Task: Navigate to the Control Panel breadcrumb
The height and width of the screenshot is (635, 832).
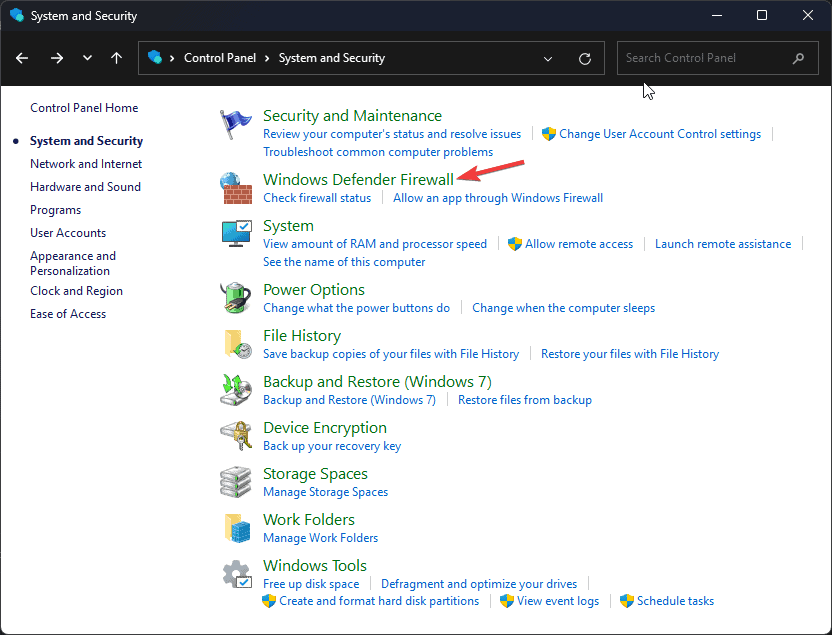Action: (x=220, y=58)
